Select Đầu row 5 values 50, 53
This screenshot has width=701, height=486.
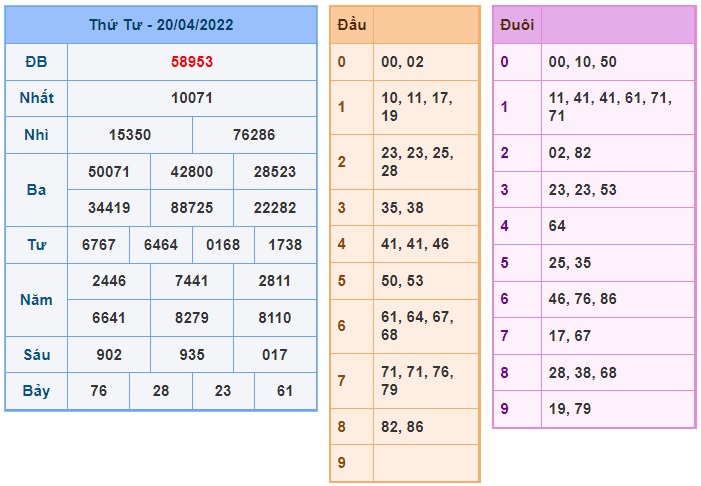coord(402,281)
